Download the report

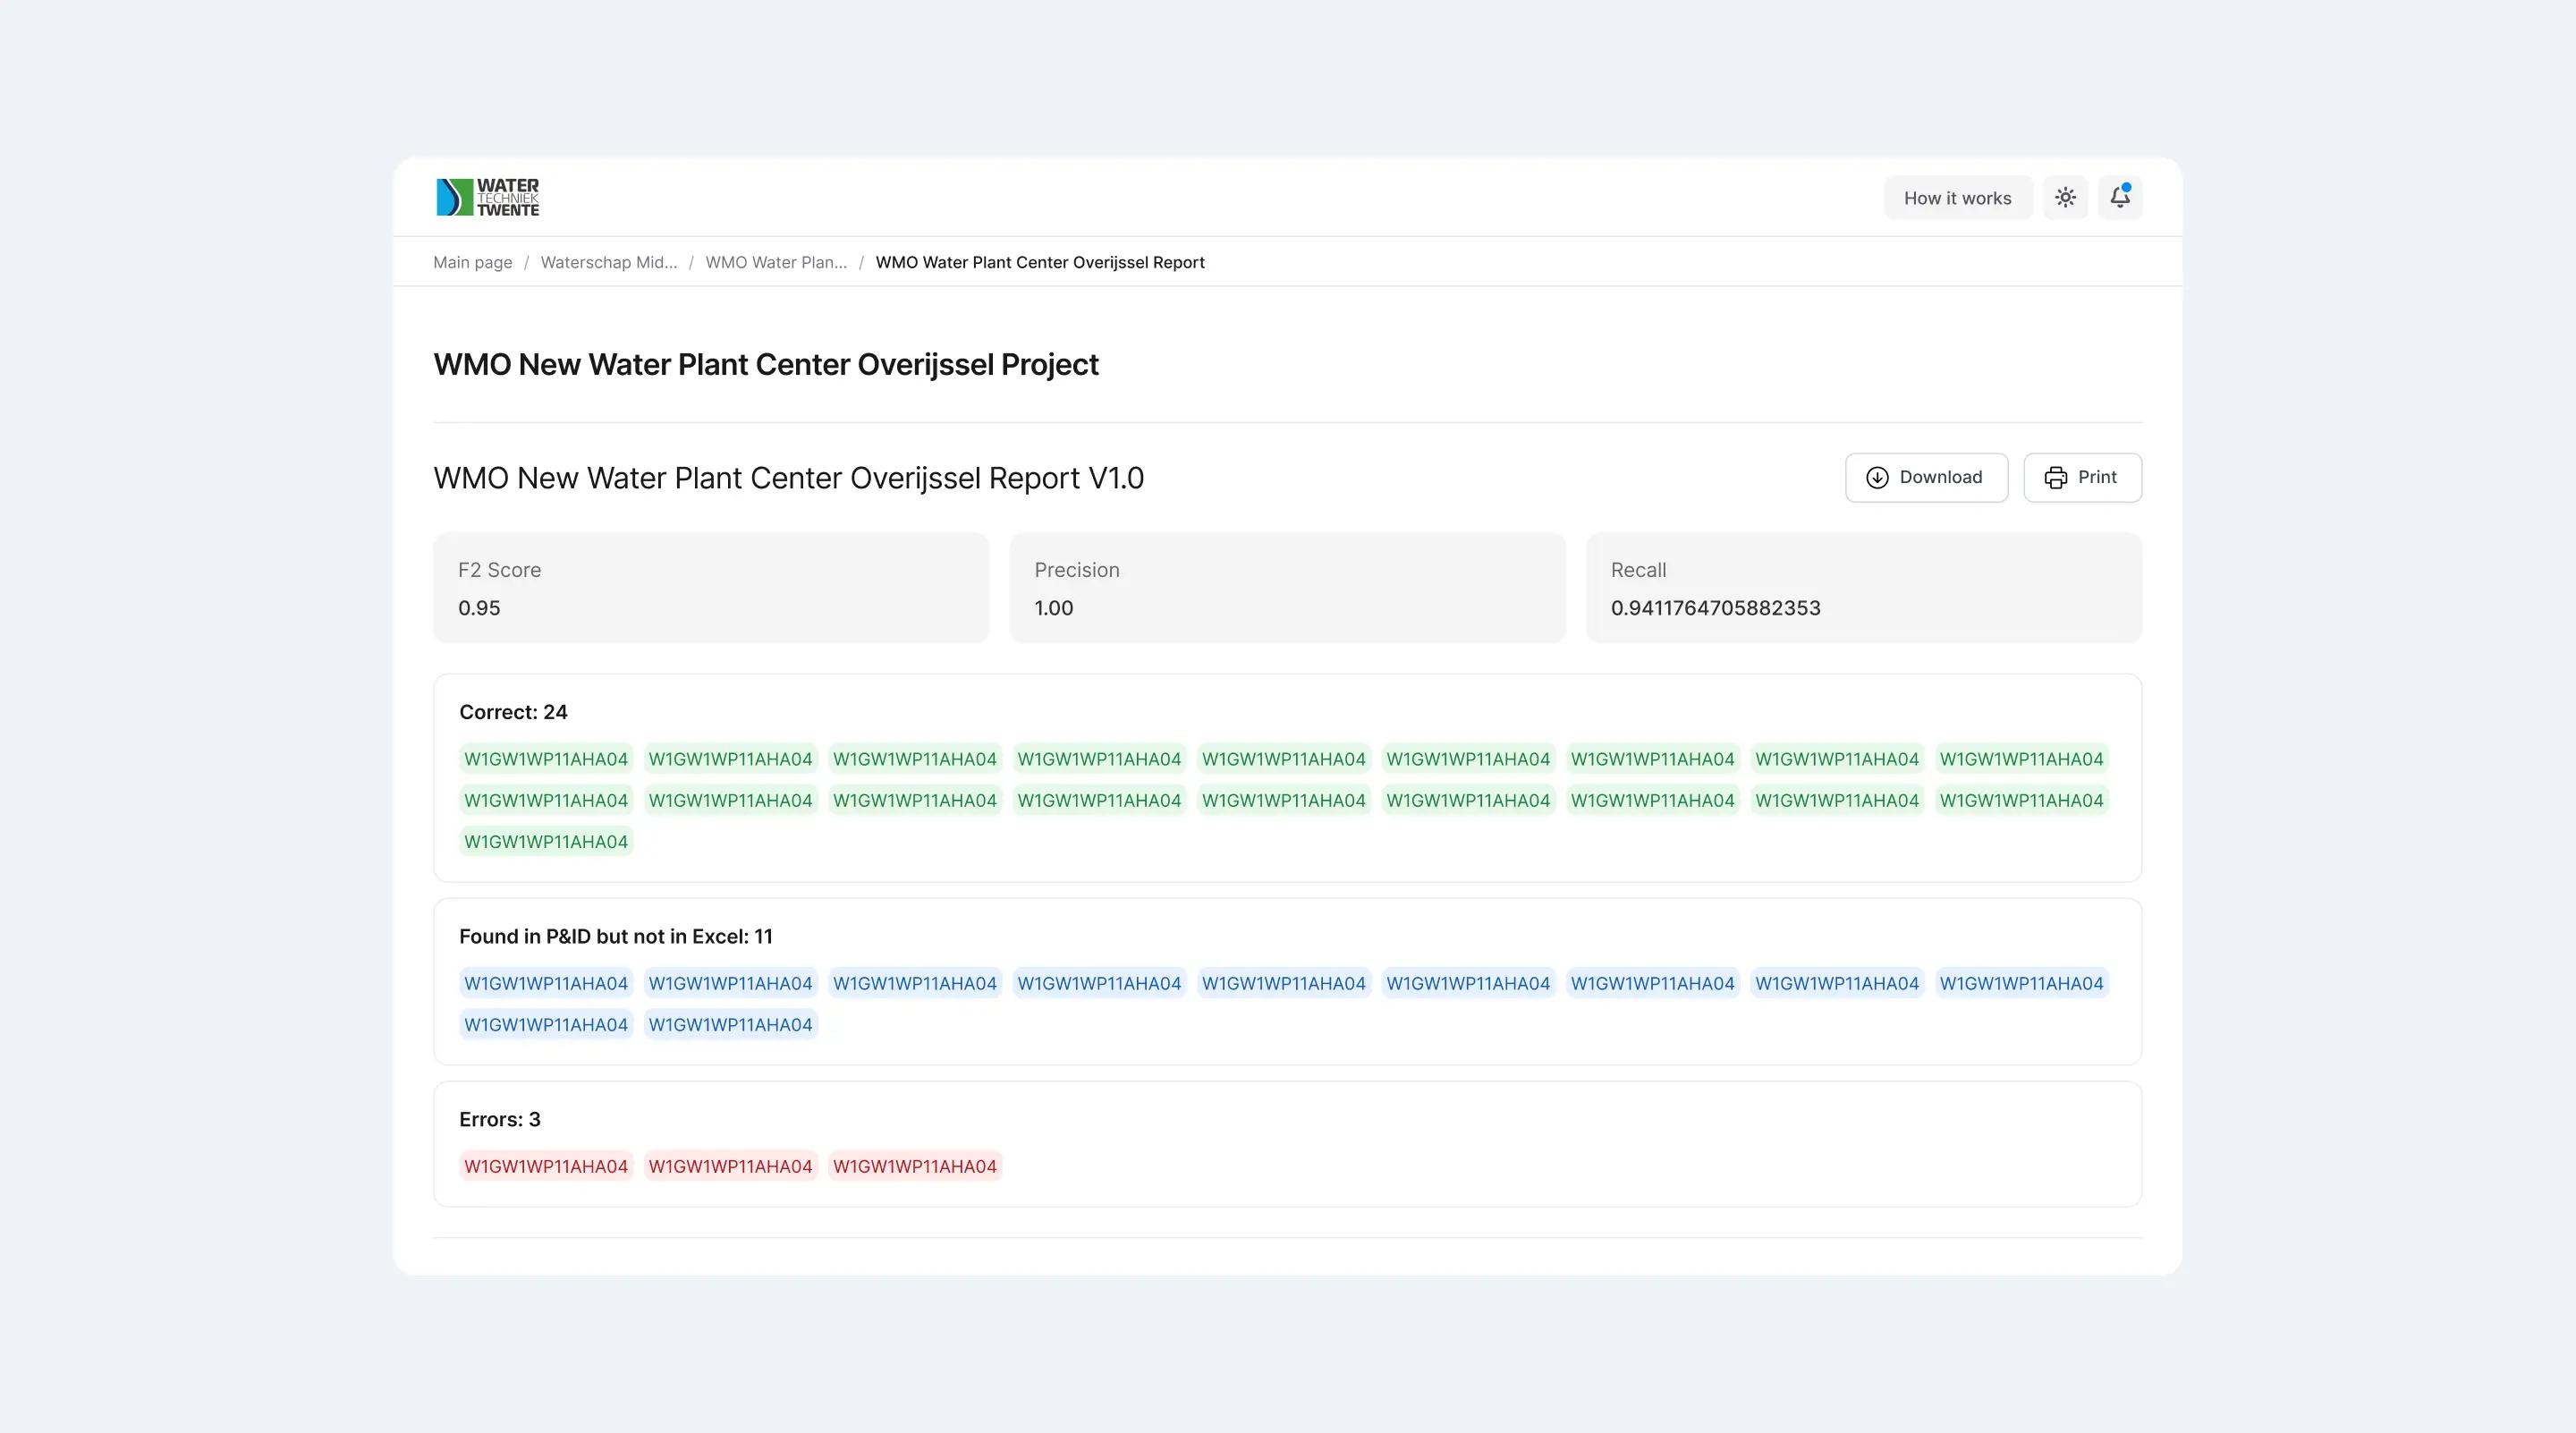(1926, 477)
